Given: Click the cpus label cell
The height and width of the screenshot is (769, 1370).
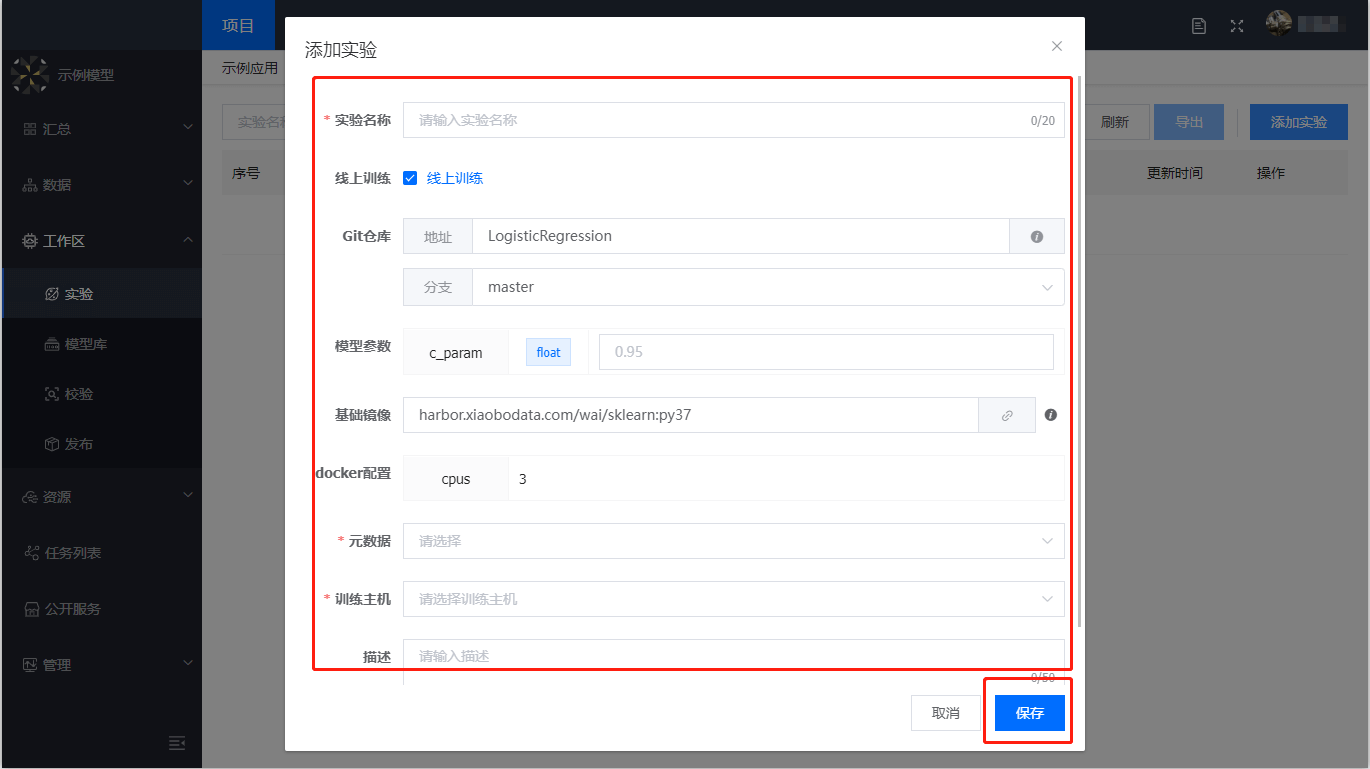Looking at the screenshot, I should (456, 479).
